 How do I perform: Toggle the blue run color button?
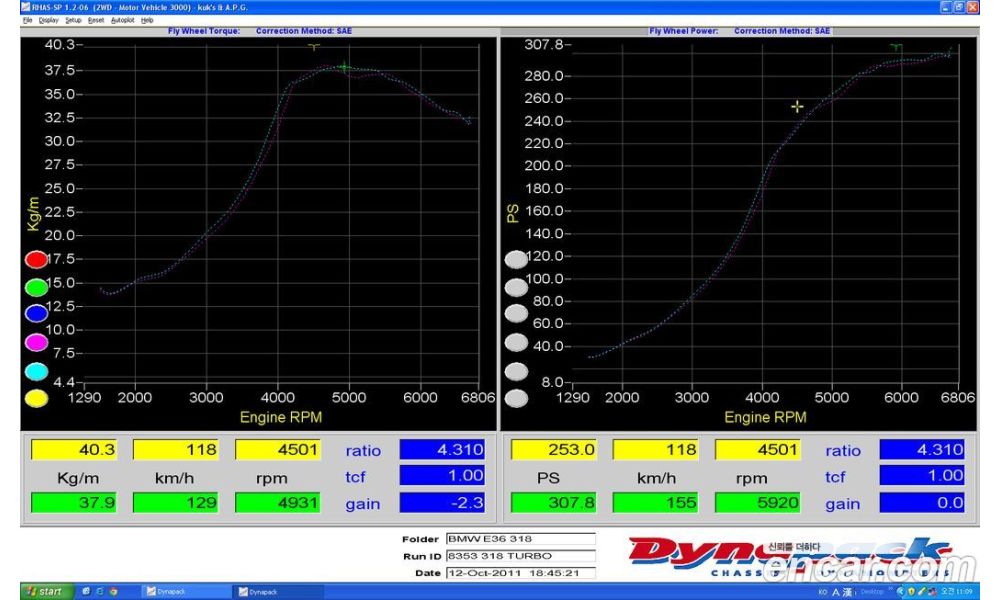[x=36, y=315]
